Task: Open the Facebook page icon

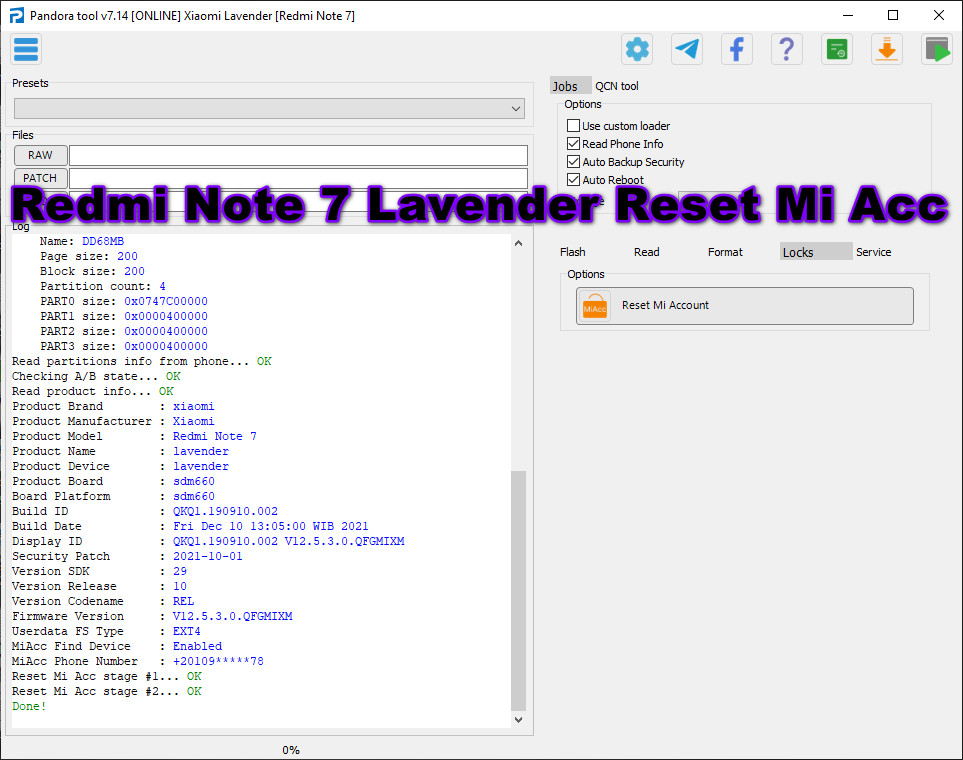Action: click(x=737, y=49)
